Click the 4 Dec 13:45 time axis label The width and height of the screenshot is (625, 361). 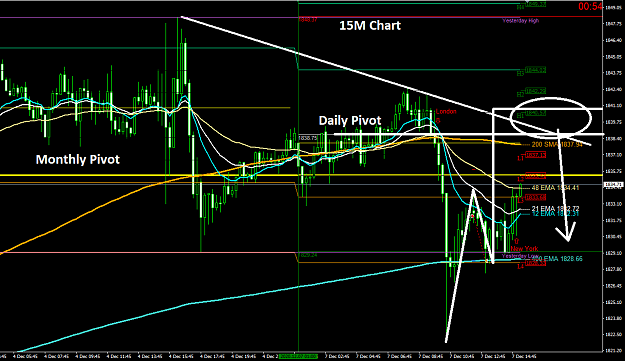150,356
